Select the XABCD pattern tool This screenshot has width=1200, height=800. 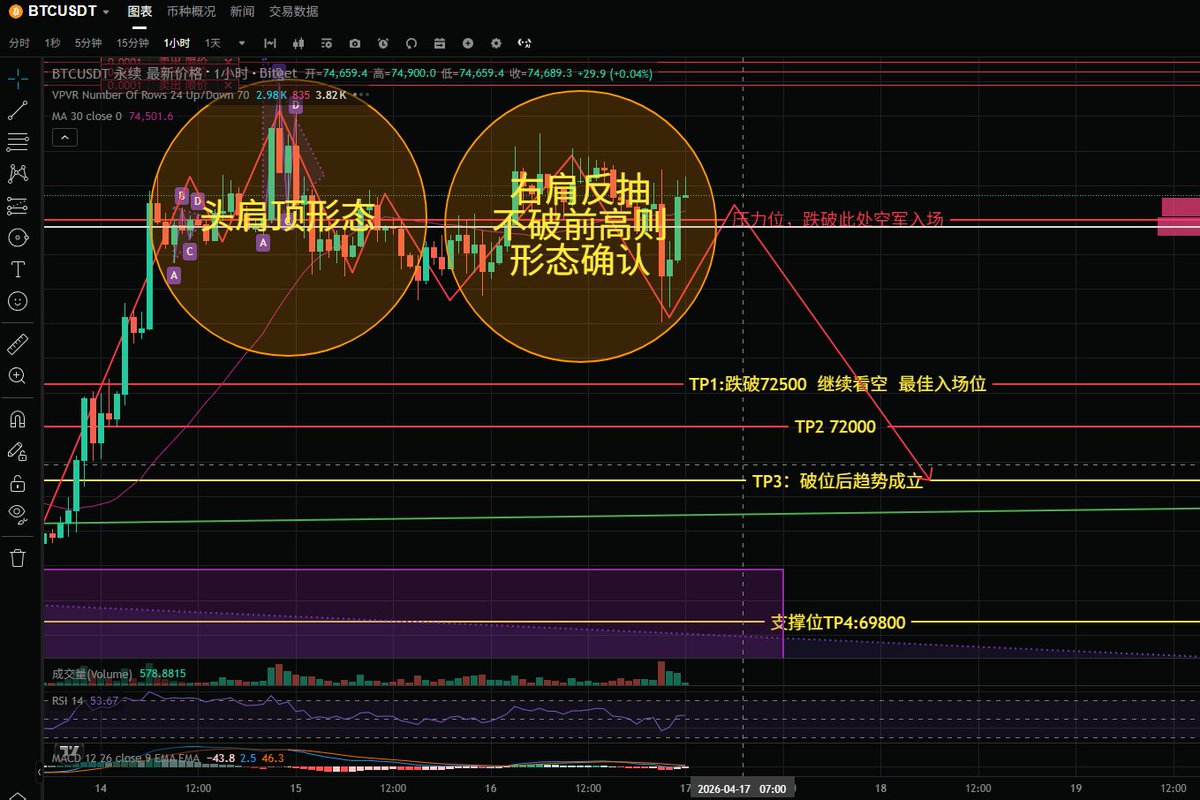pyautogui.click(x=17, y=174)
